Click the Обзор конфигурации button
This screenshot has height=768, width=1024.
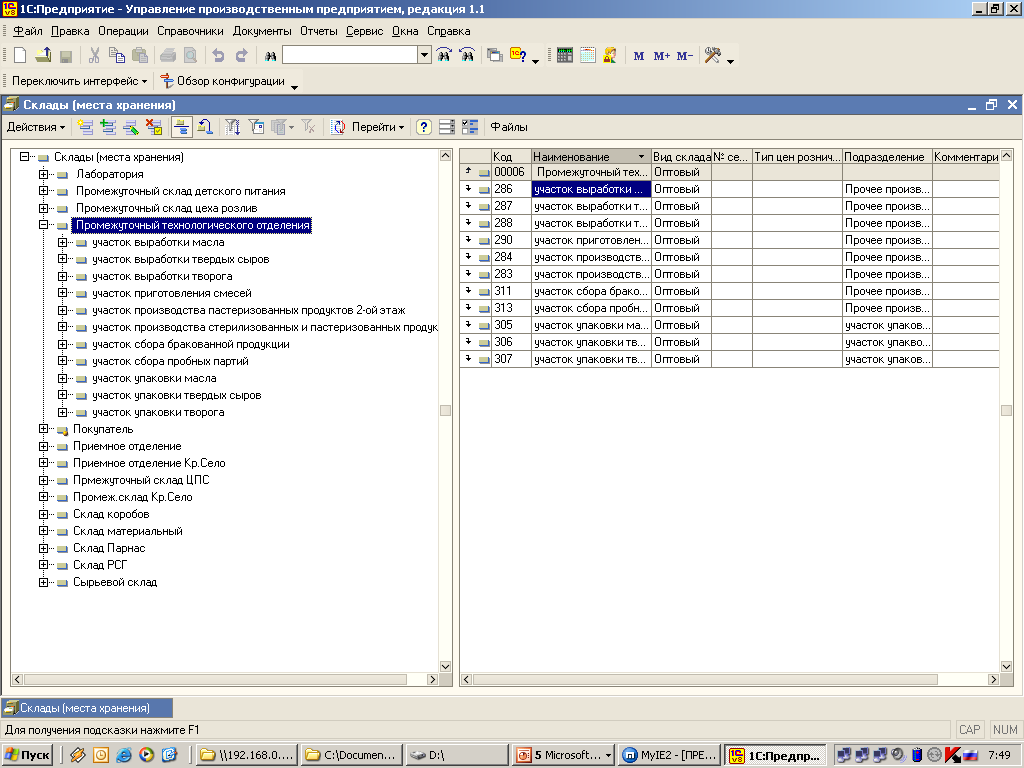point(223,81)
